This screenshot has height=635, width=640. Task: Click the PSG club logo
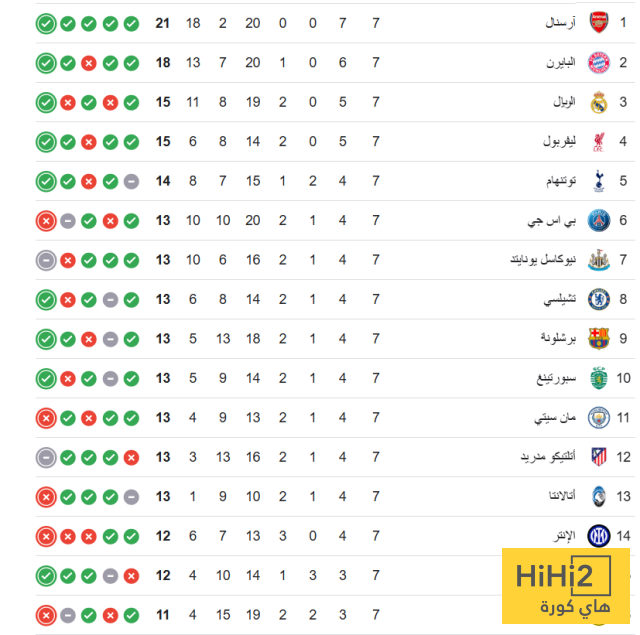pyautogui.click(x=598, y=220)
